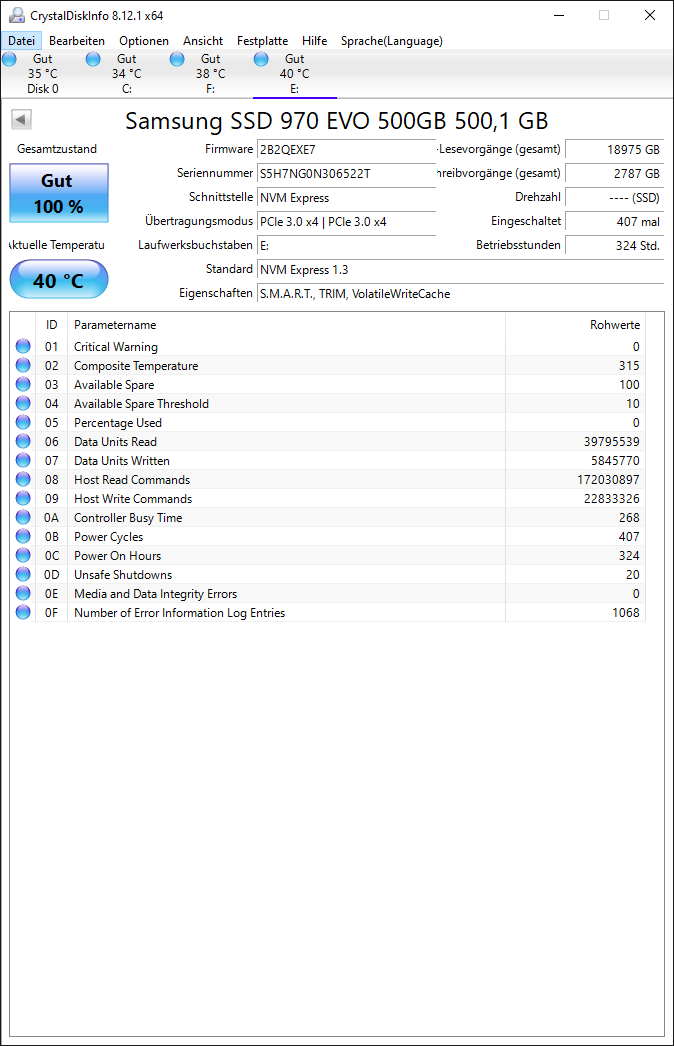Image resolution: width=674 pixels, height=1046 pixels.
Task: Click the status orb for Error Information Log Entries
Action: [x=23, y=612]
